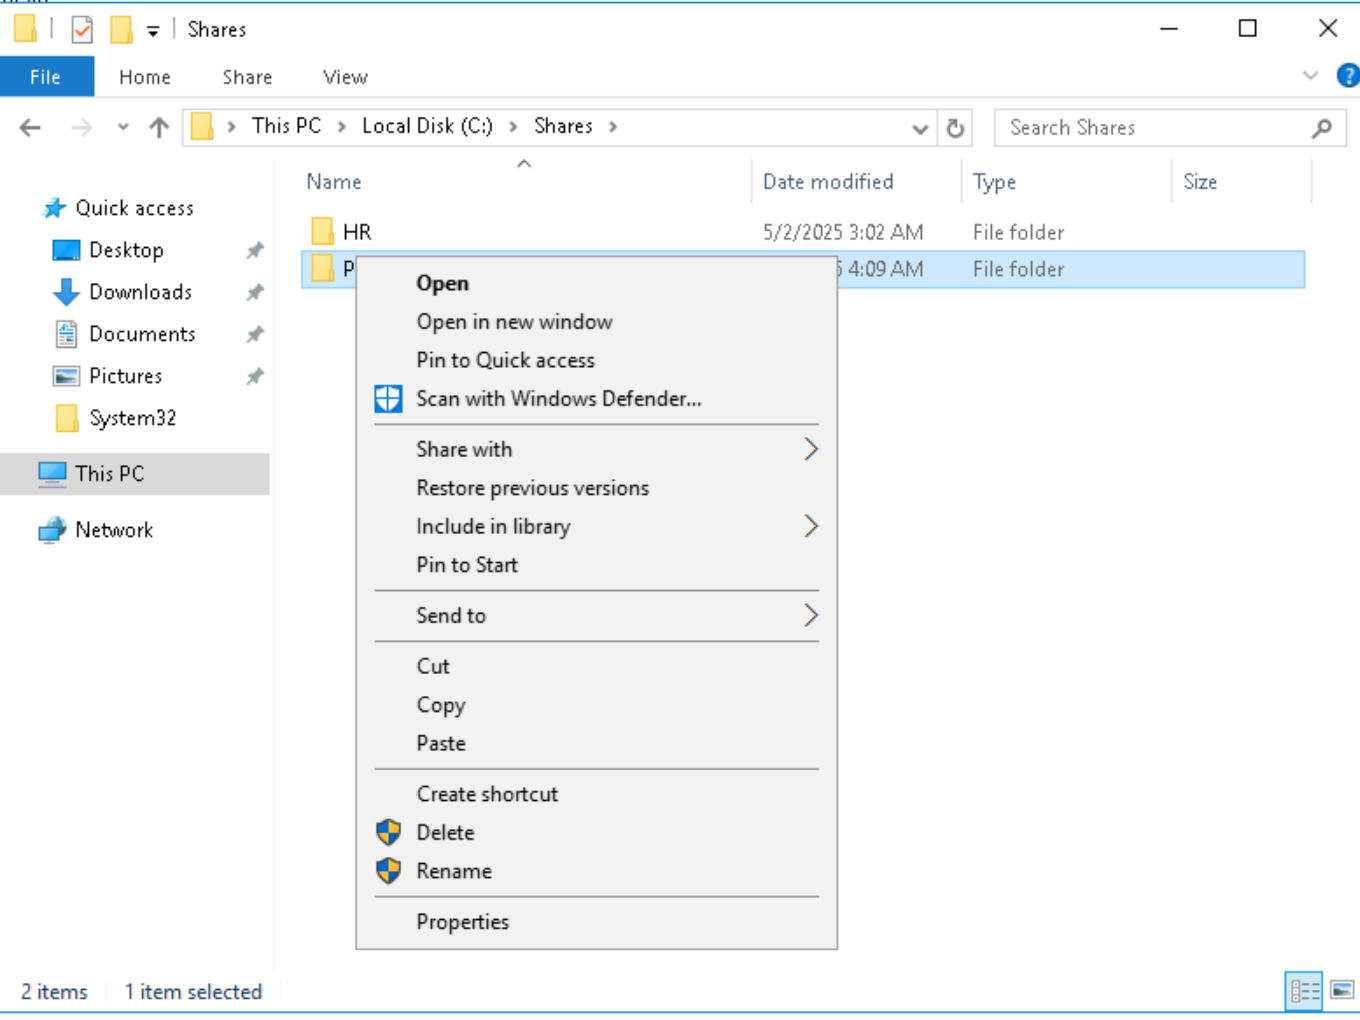The image size is (1360, 1020).
Task: Refresh the Shares folder view
Action: (955, 128)
